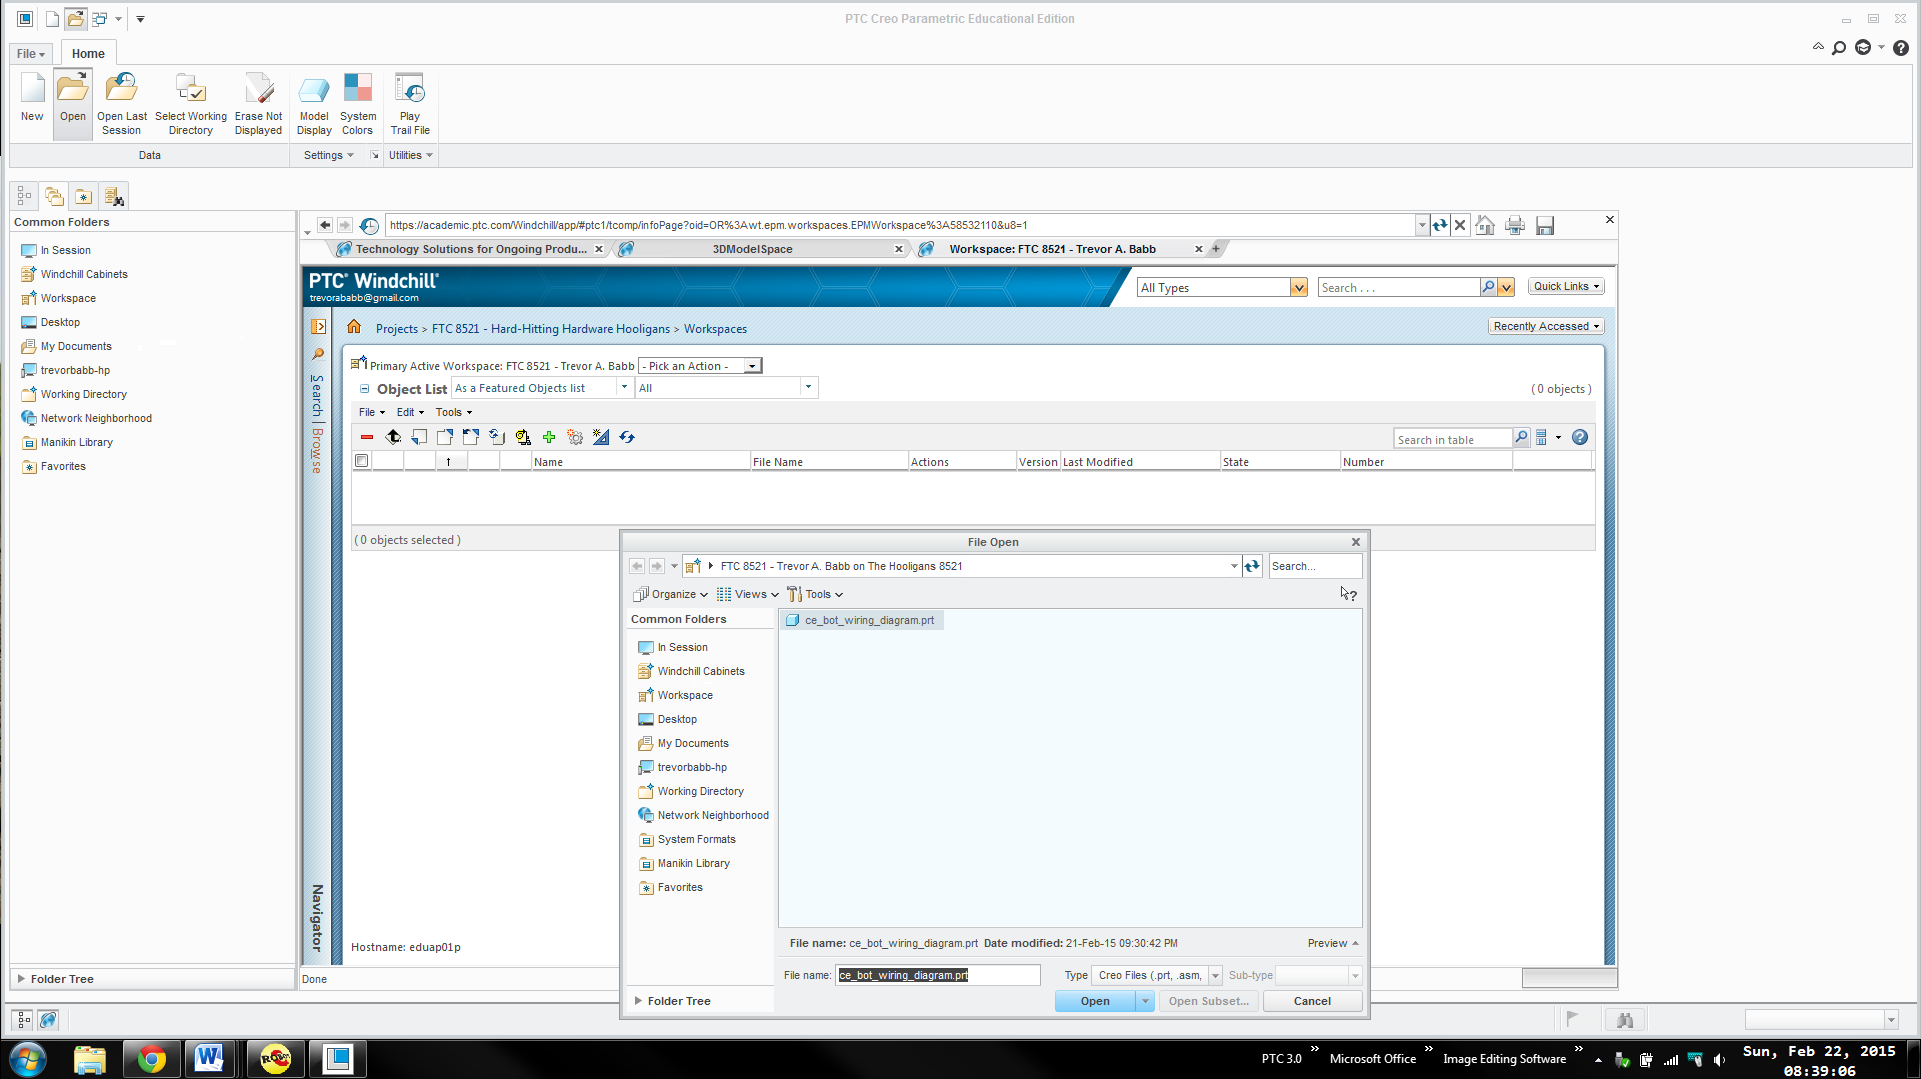Open the Tools menu in Object List
Image resolution: width=1921 pixels, height=1079 pixels.
pos(452,412)
